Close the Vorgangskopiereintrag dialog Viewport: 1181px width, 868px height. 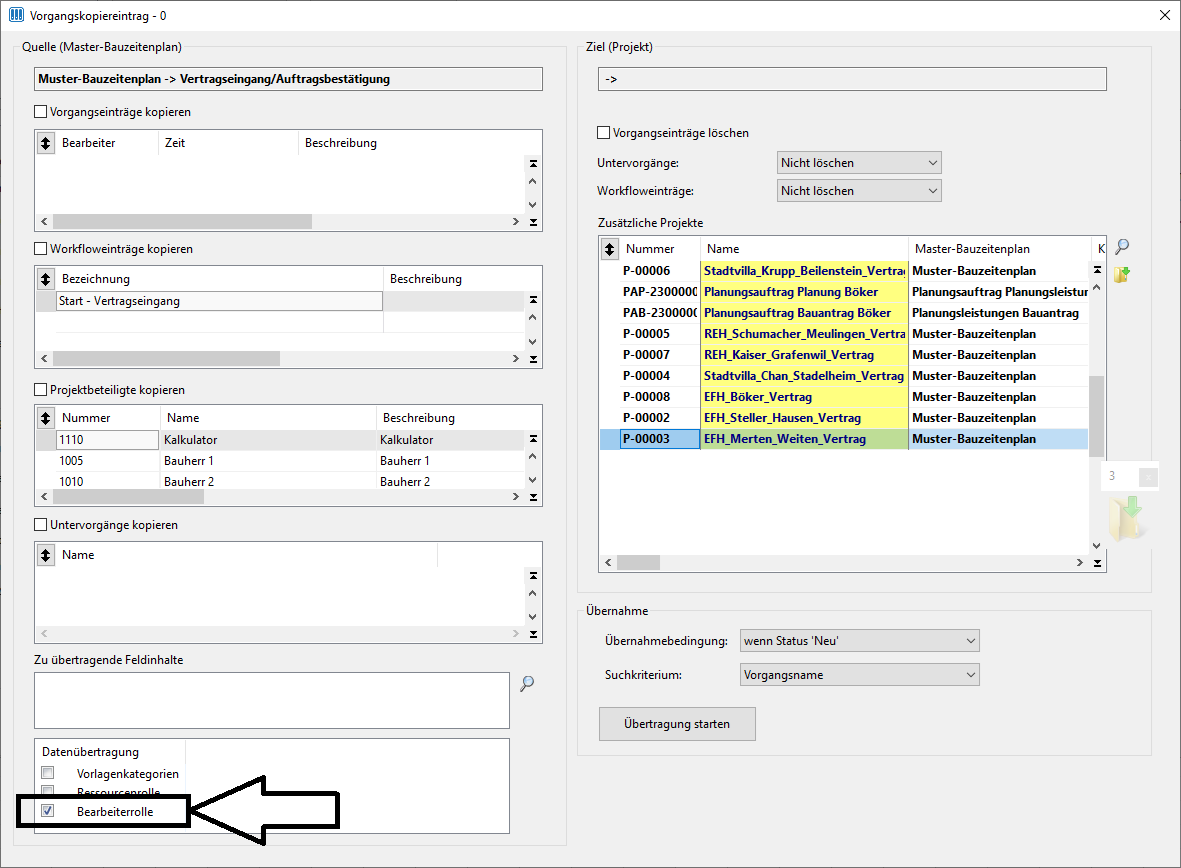pos(1164,15)
